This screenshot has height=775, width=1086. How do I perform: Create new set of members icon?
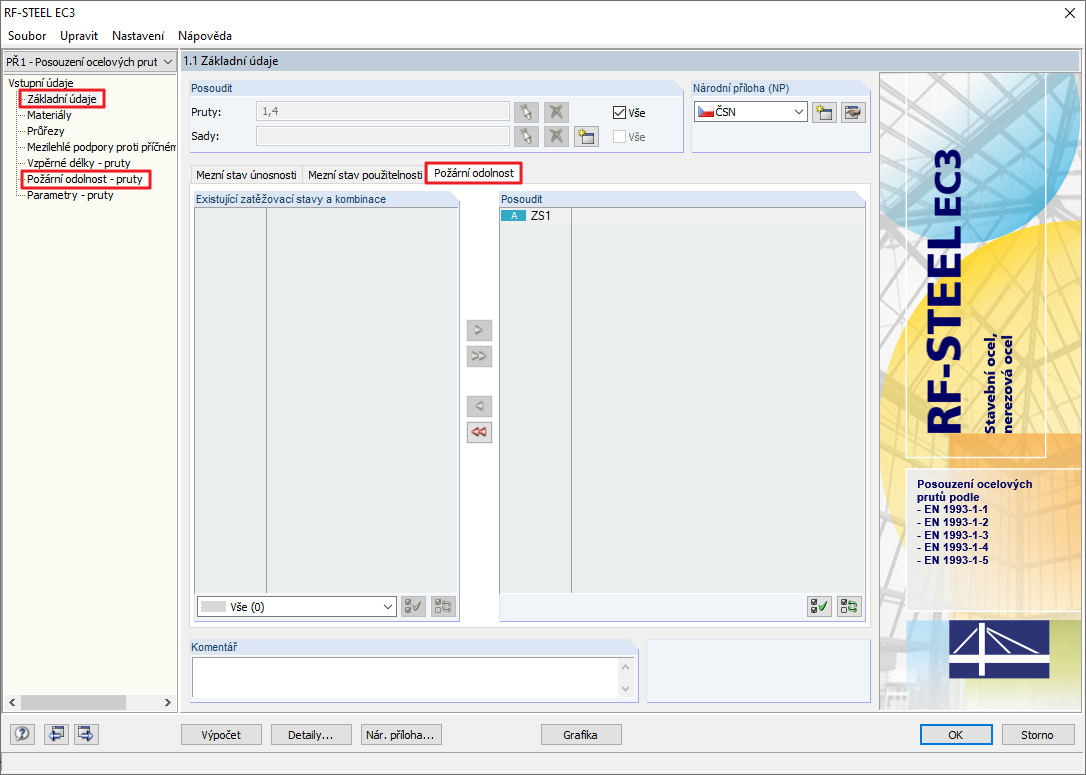coord(586,136)
